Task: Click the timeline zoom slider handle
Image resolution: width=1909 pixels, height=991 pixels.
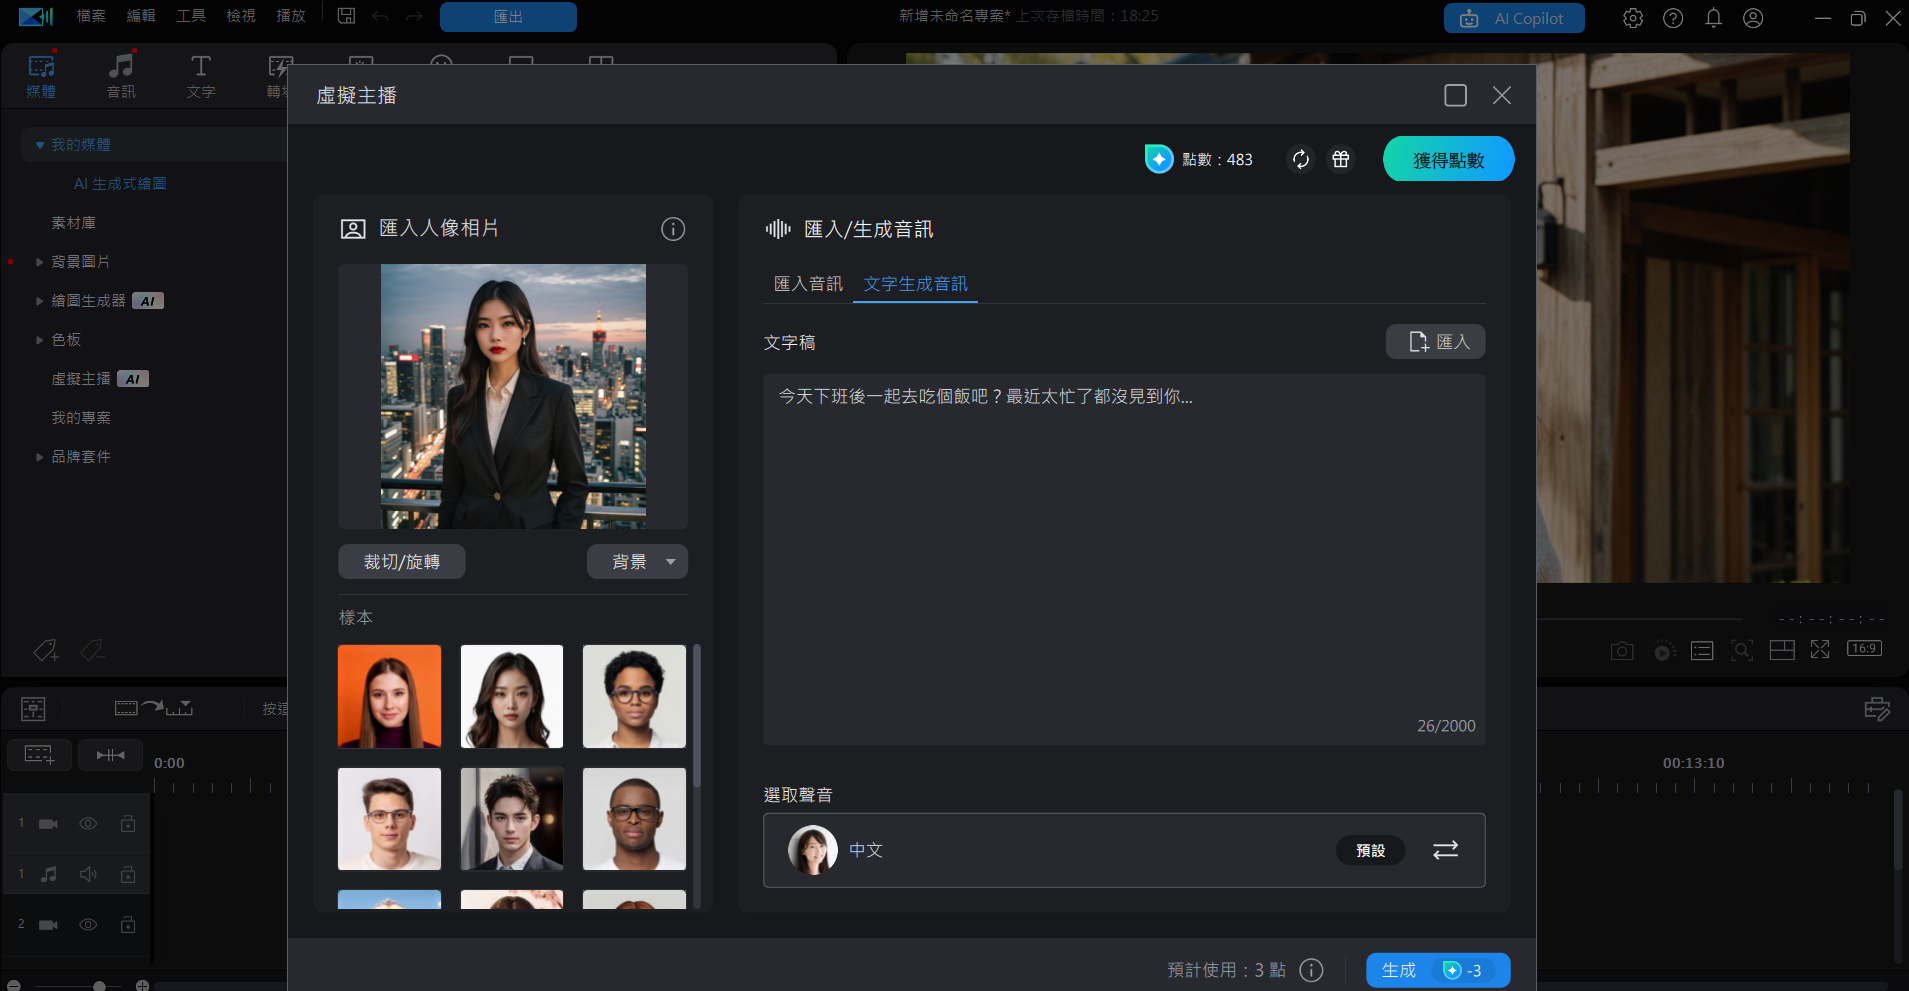Action: 99,986
